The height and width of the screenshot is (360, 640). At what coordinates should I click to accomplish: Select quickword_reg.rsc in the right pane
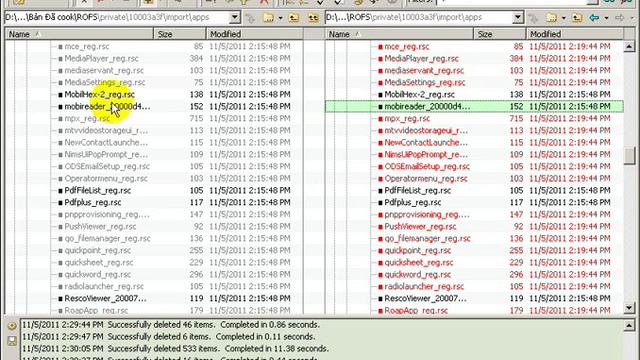click(418, 274)
